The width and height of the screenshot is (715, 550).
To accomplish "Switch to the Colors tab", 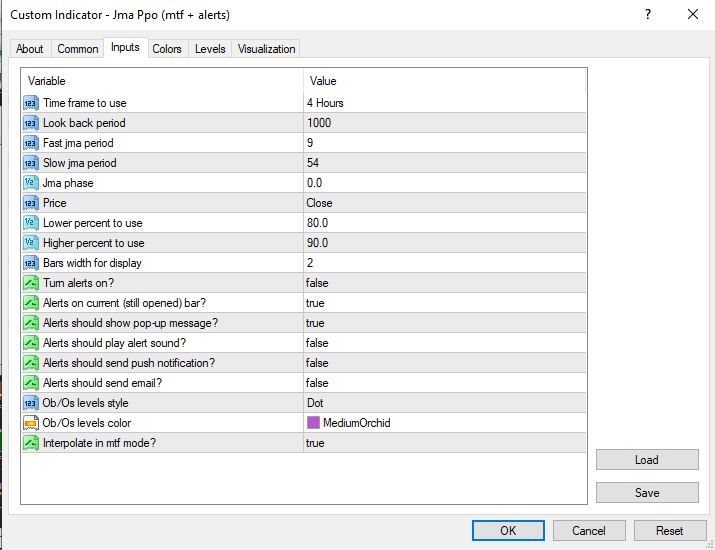I will [167, 49].
